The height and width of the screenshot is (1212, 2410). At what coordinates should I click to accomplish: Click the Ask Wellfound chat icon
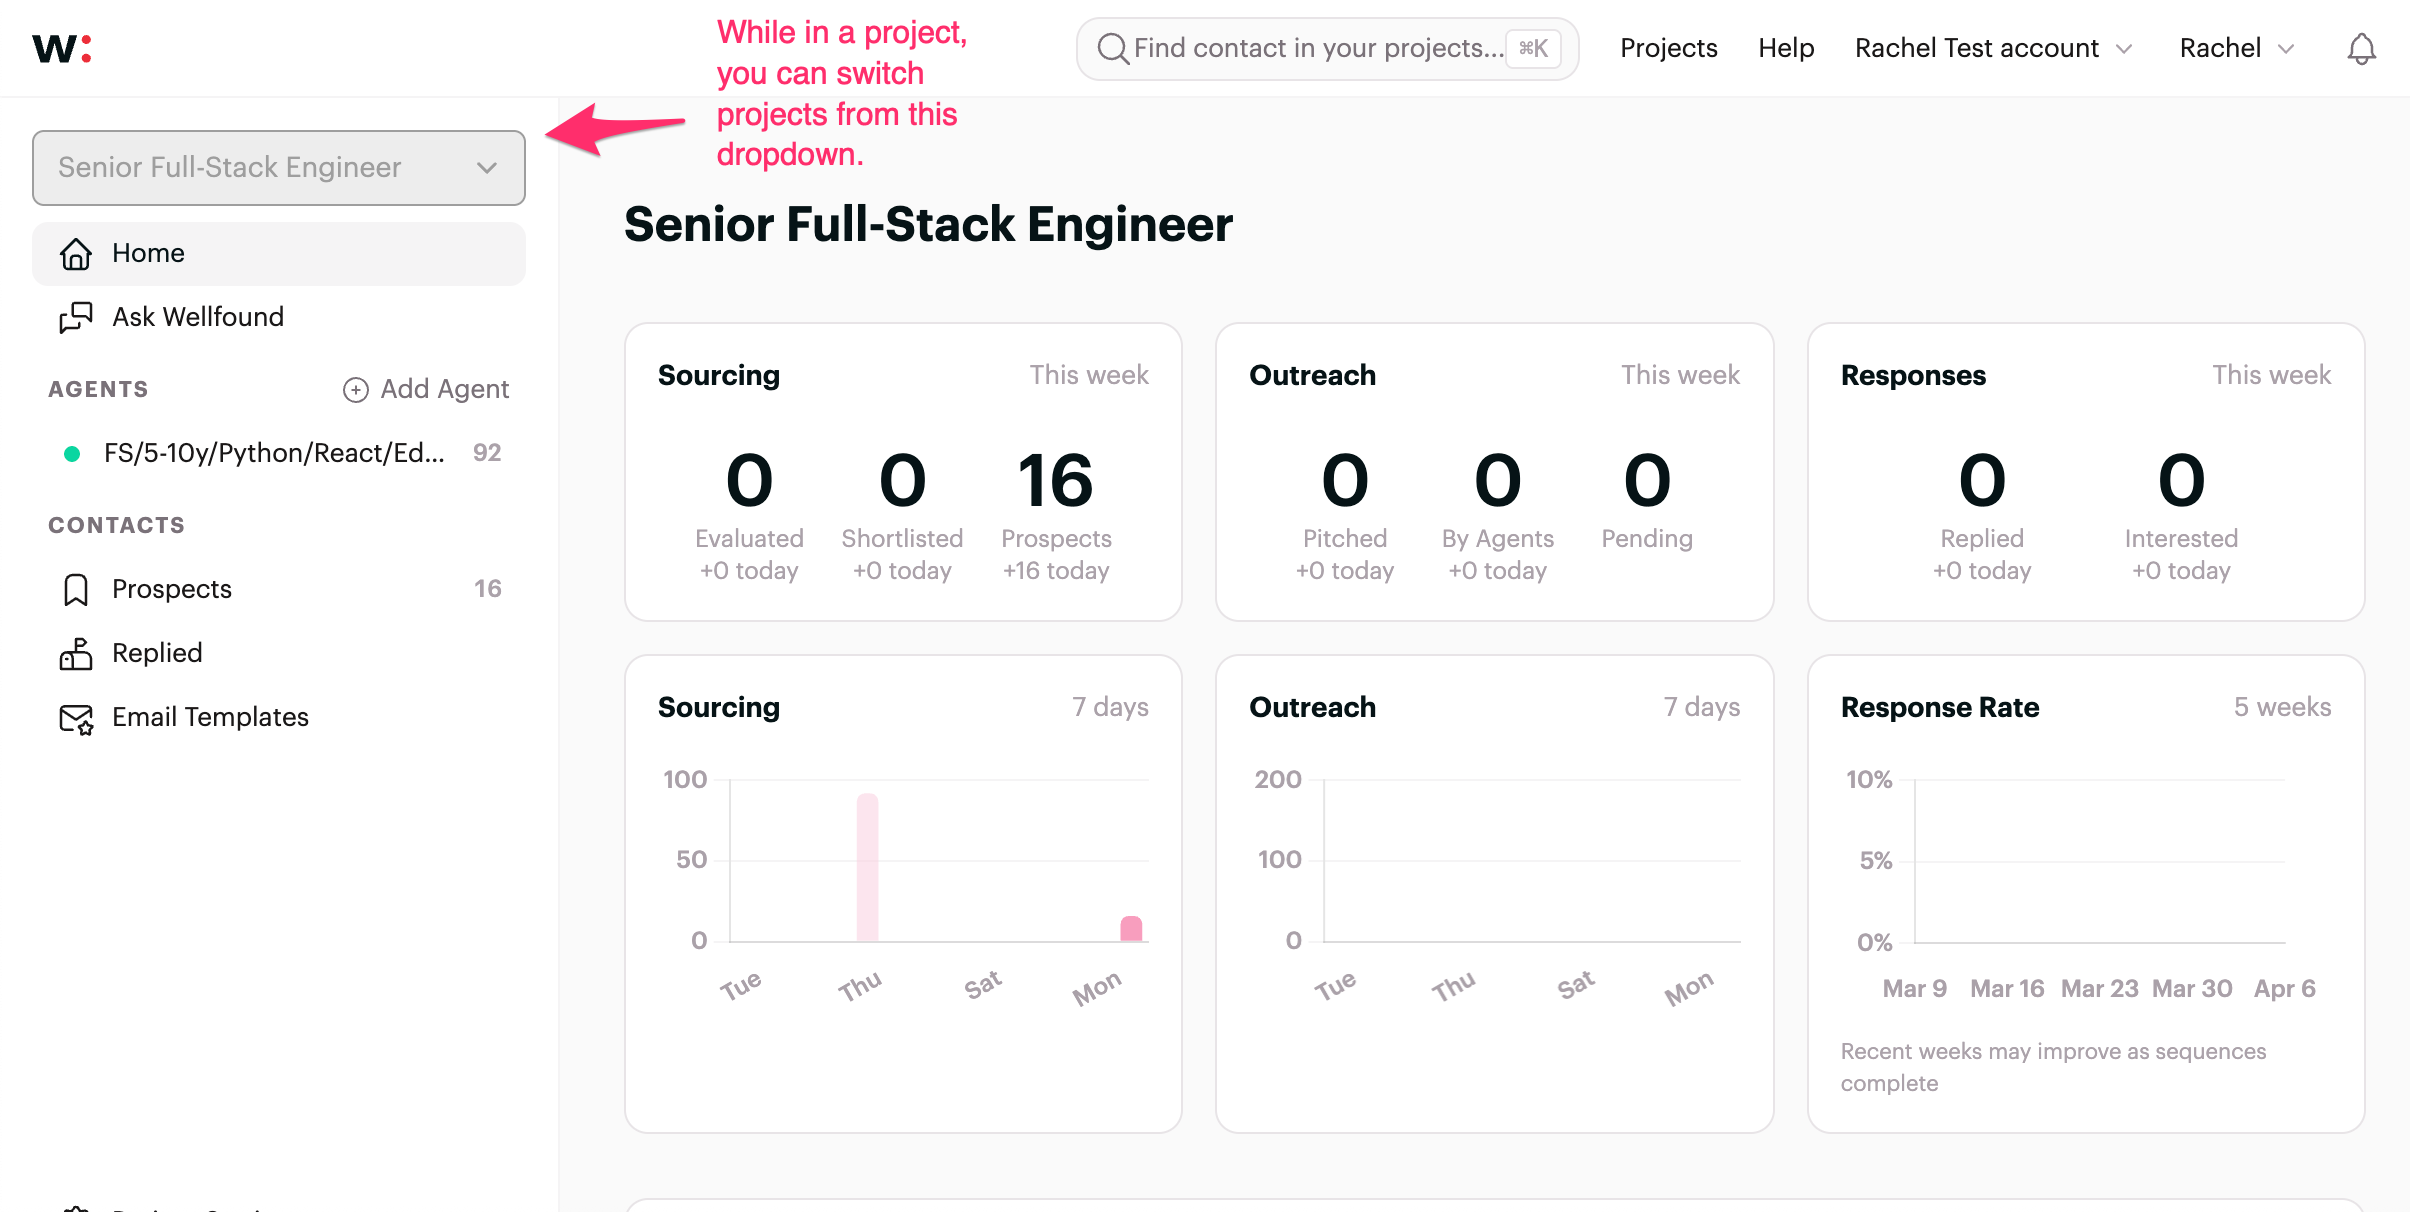pos(76,318)
